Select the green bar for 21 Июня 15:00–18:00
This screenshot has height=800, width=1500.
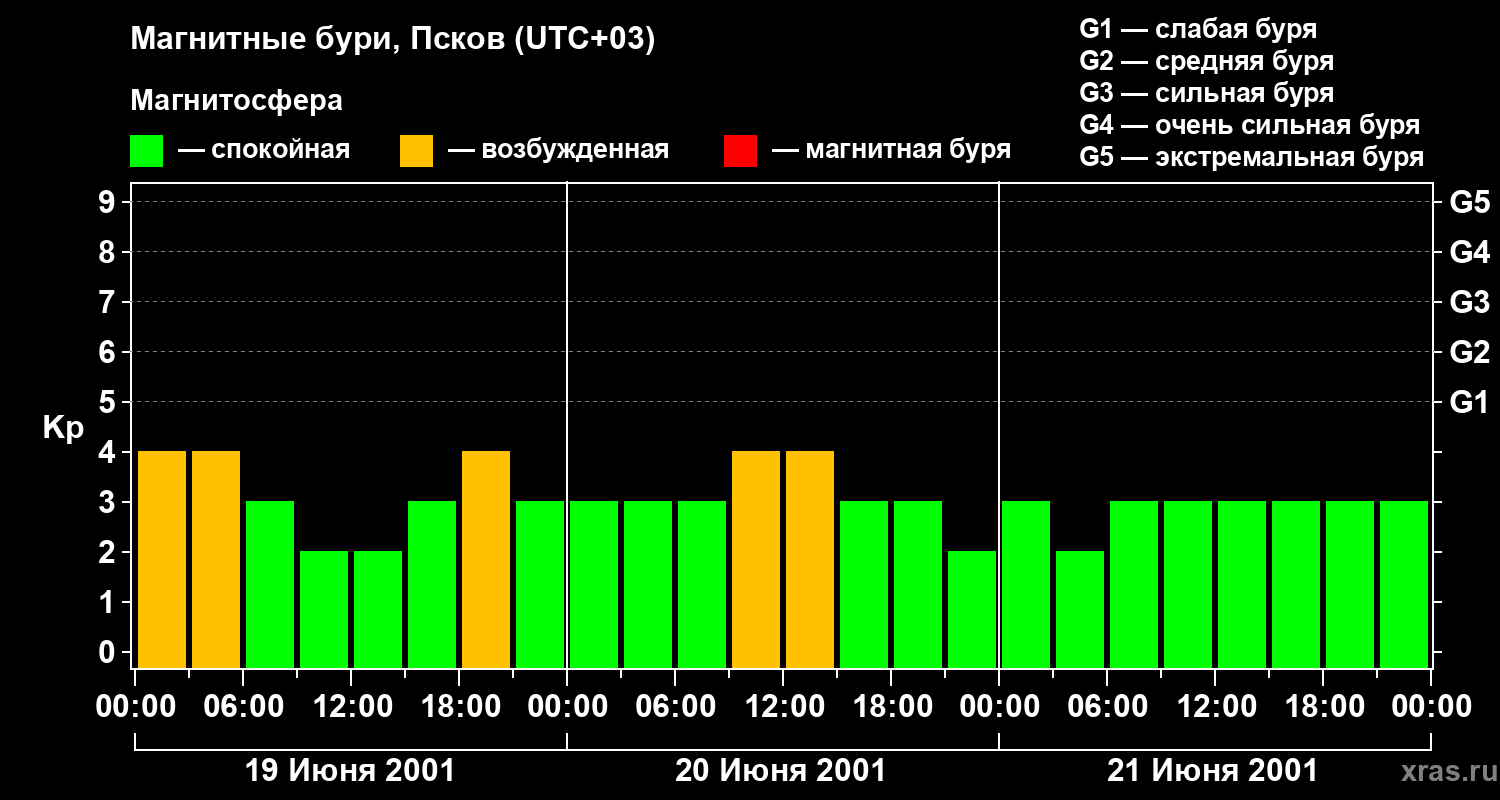(1296, 584)
